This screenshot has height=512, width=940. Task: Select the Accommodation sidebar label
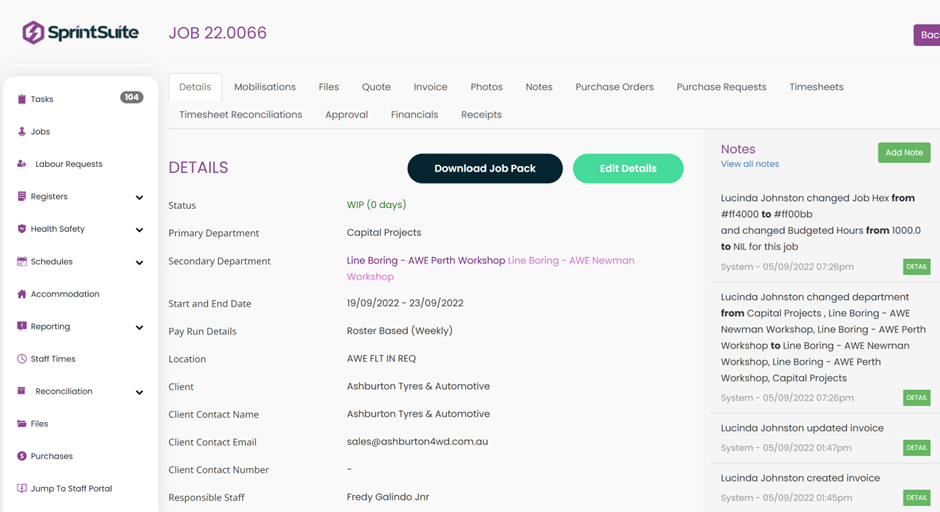[x=65, y=294]
